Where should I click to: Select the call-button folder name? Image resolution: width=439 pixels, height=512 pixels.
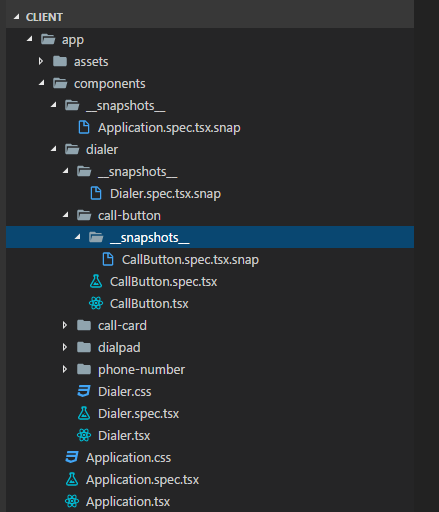click(x=129, y=216)
